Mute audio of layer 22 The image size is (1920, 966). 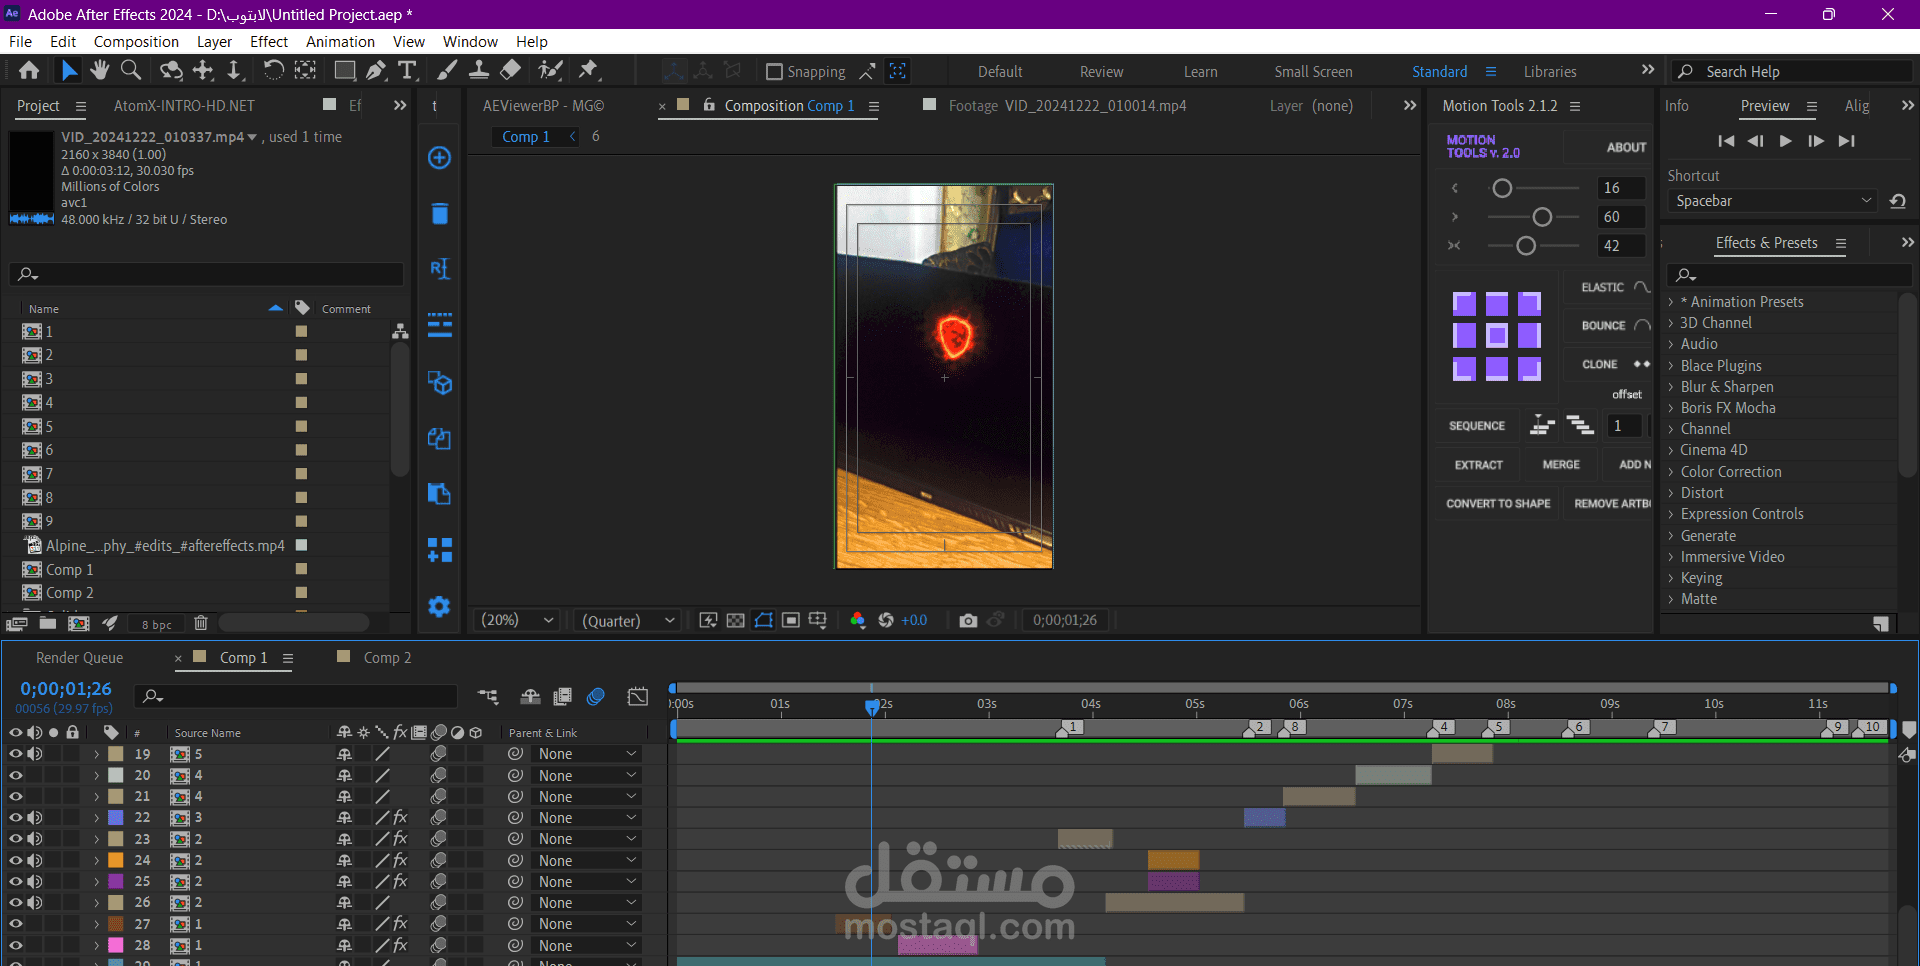point(35,818)
